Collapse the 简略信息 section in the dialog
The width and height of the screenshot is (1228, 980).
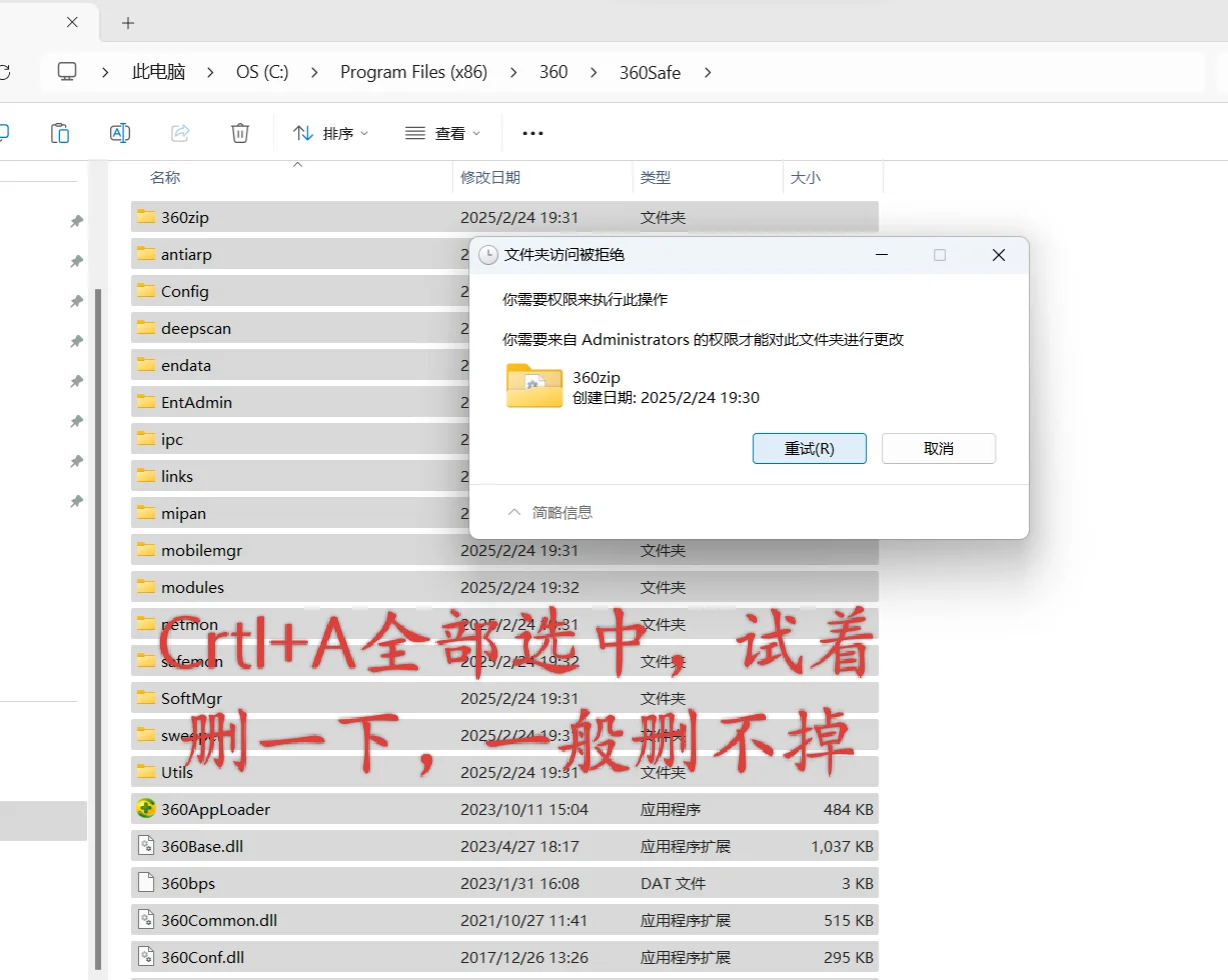click(x=514, y=511)
